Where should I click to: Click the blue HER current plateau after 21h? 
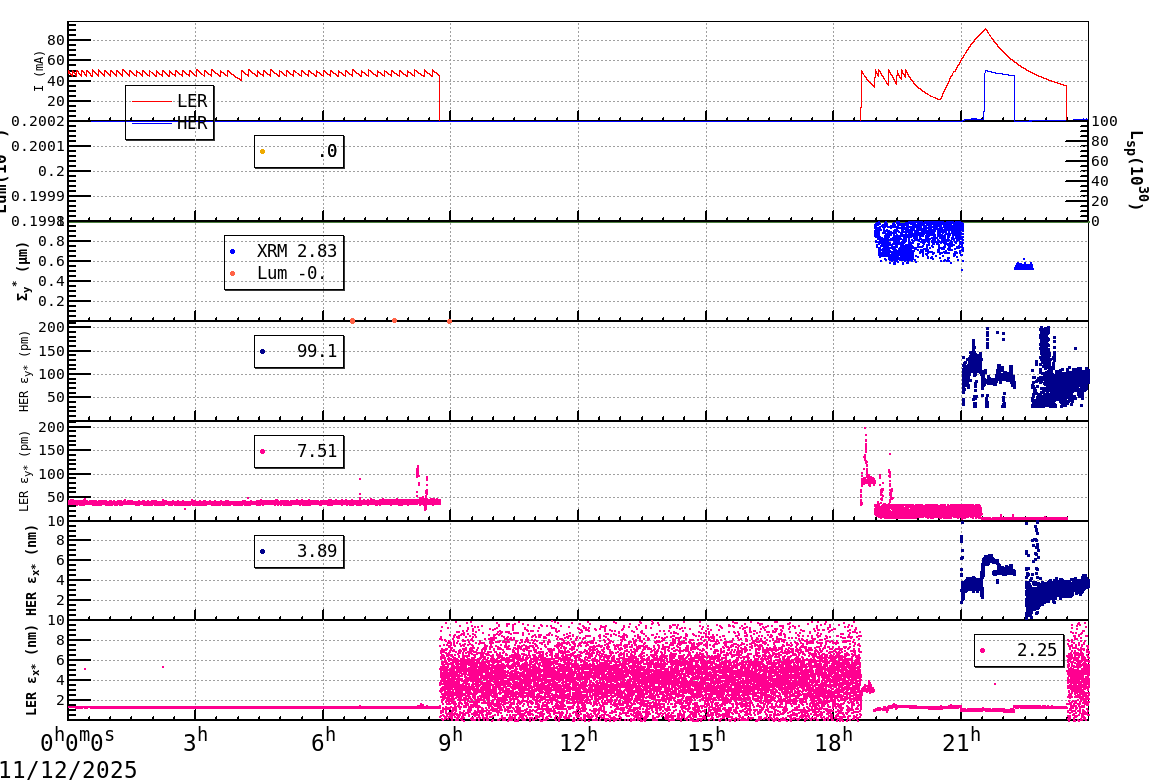pyautogui.click(x=999, y=73)
